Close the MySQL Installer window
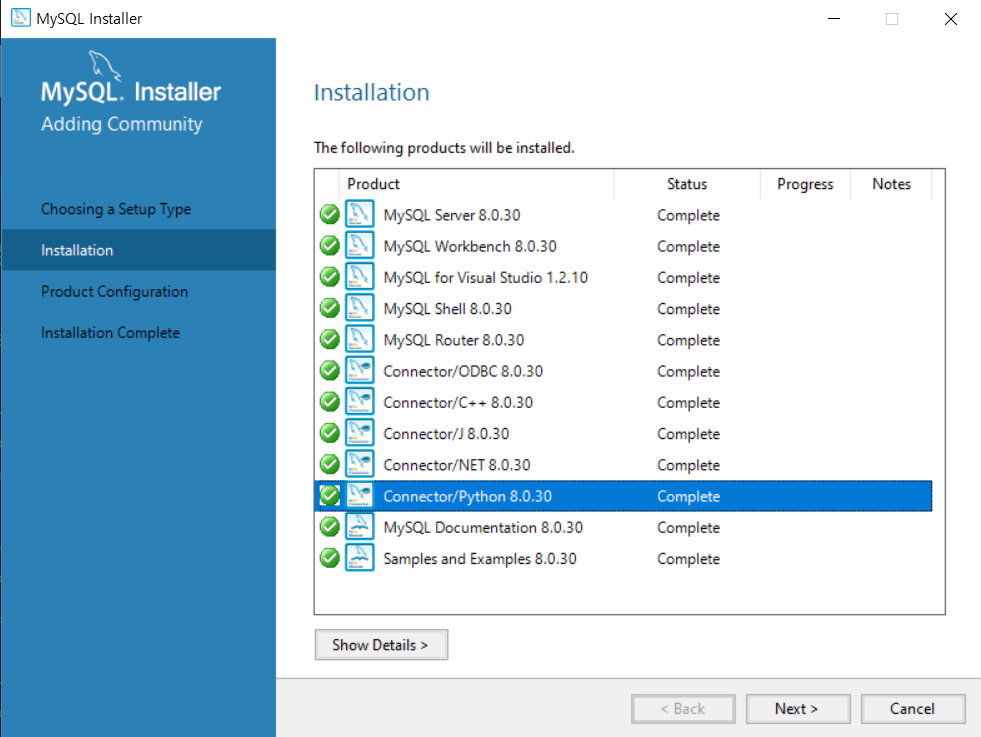 tap(950, 19)
